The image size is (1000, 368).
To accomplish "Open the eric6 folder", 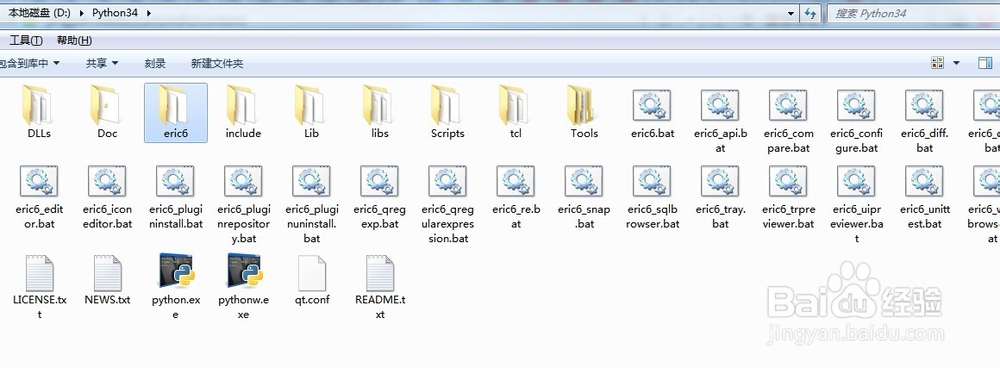I will click(x=175, y=113).
